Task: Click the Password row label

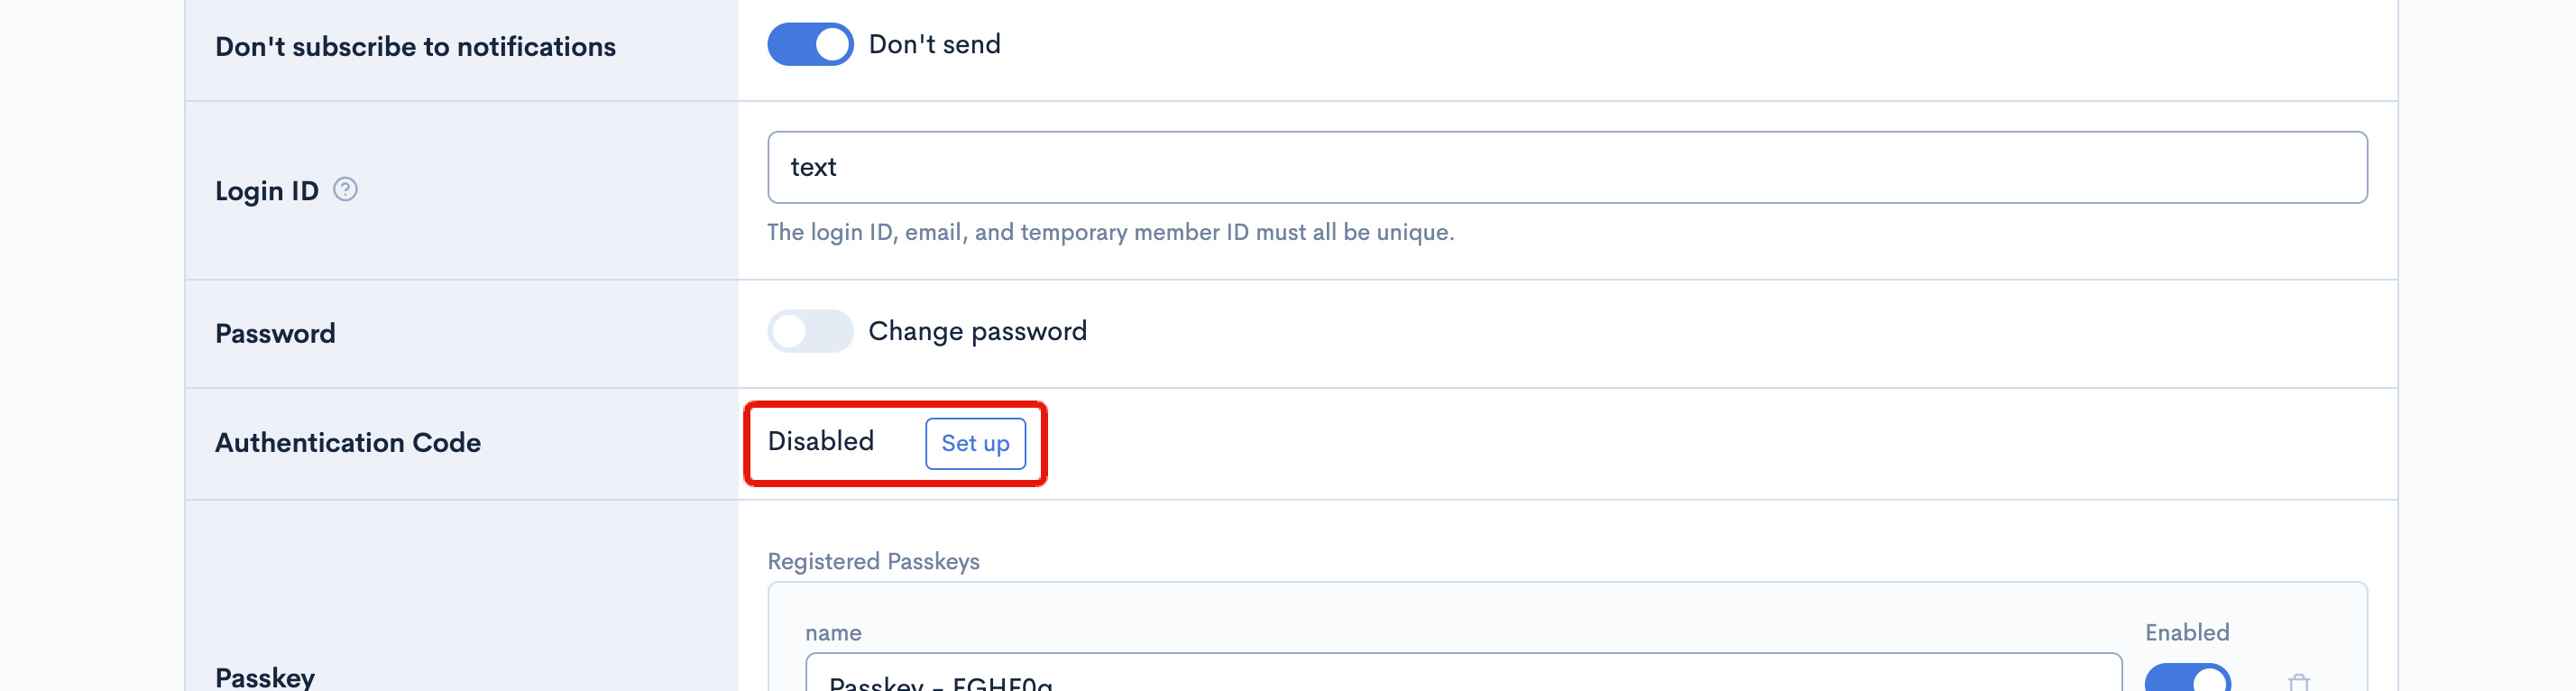Action: click(276, 332)
